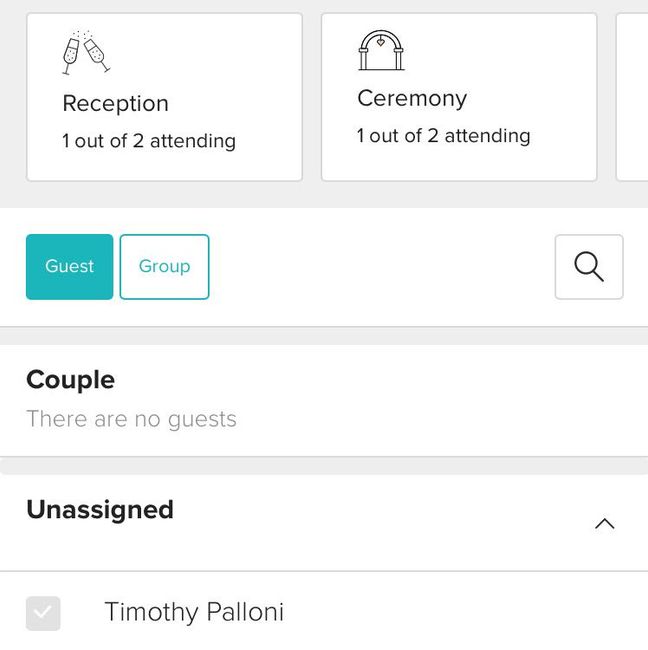Select the Ceremony title text
This screenshot has width=648, height=650.
(x=412, y=99)
